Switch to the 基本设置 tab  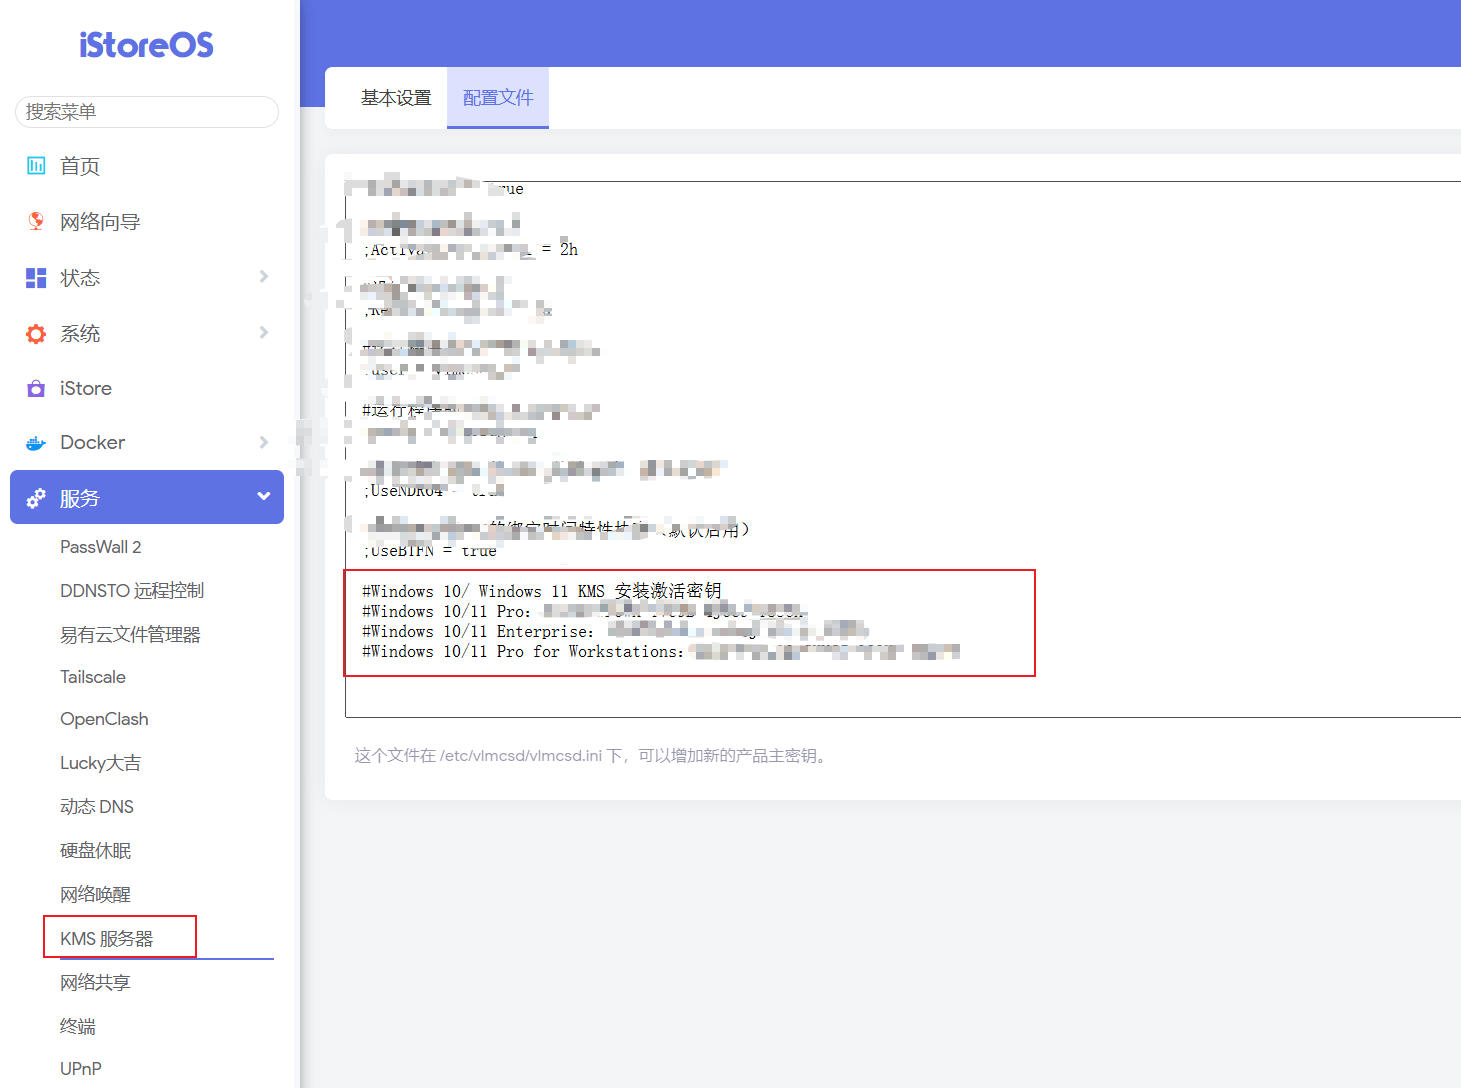click(x=396, y=98)
